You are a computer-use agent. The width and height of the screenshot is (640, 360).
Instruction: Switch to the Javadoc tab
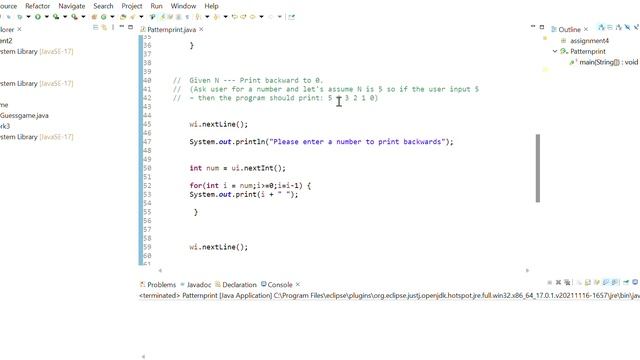click(x=196, y=284)
